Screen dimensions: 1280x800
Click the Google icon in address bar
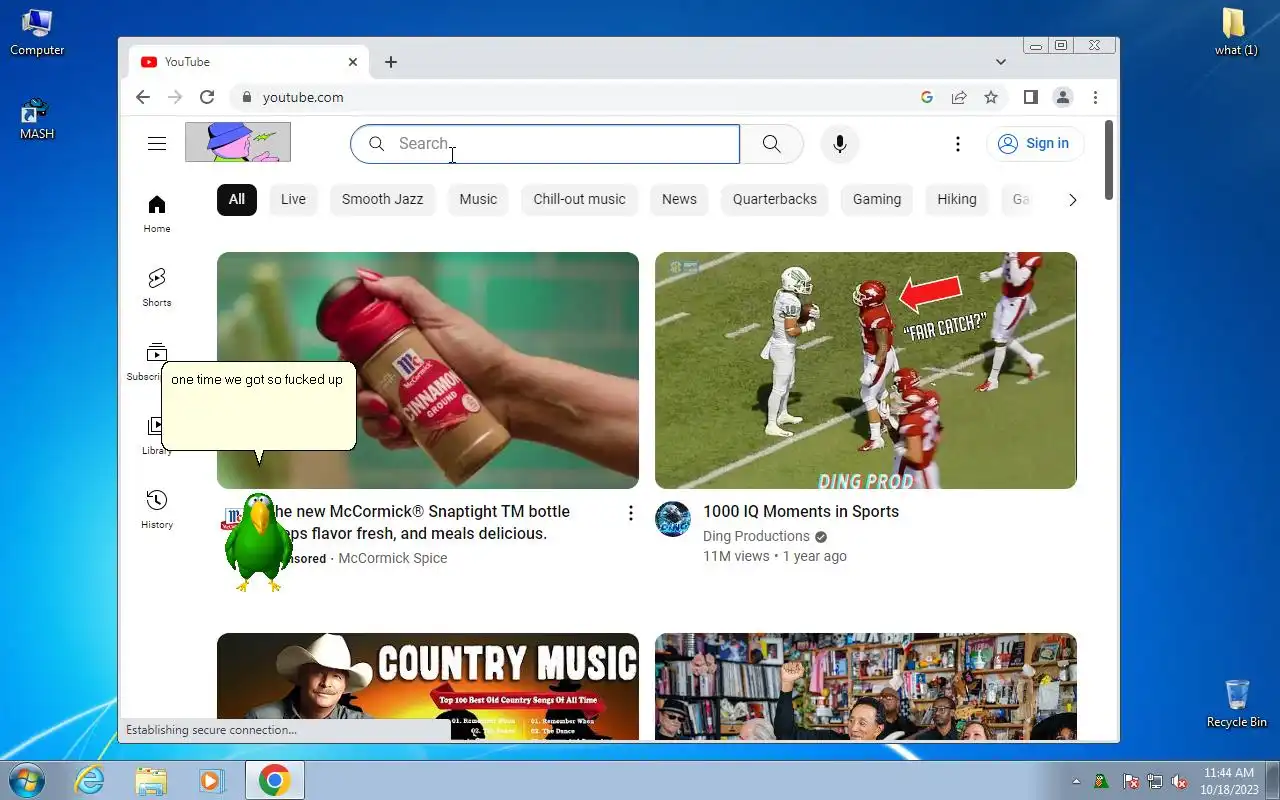(x=927, y=97)
